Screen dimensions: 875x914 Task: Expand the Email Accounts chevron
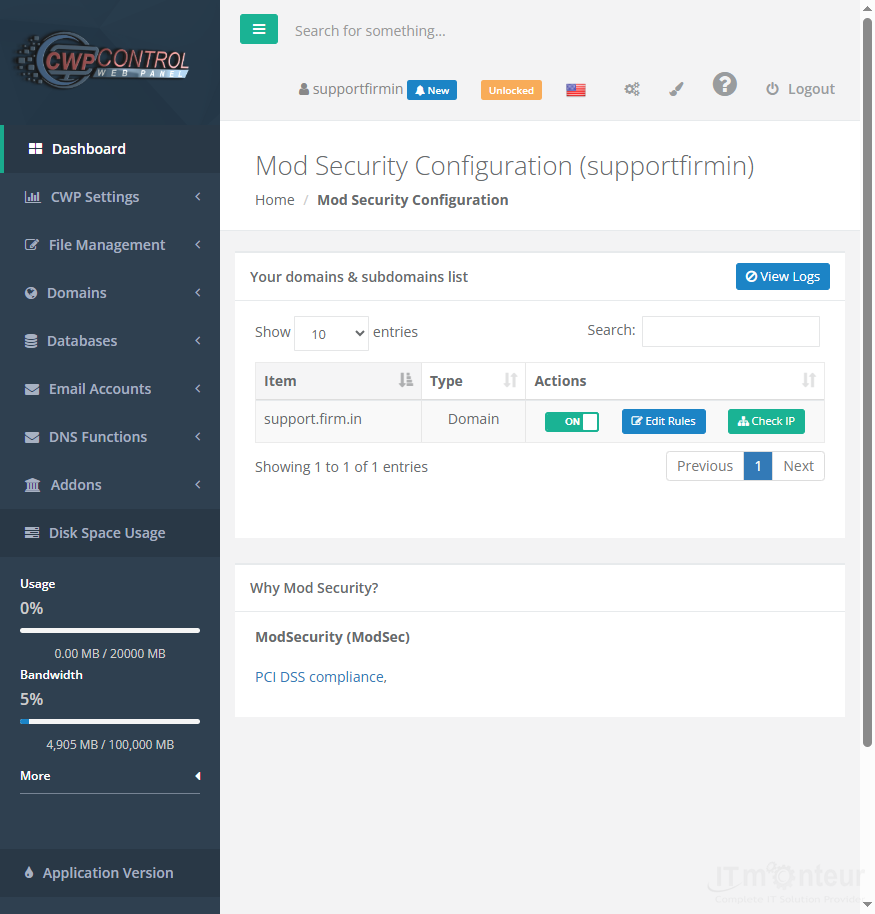198,389
